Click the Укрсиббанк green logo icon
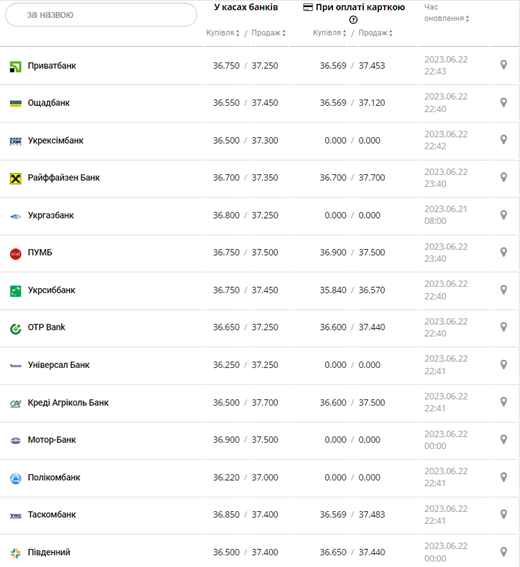Image resolution: width=520 pixels, height=567 pixels. pyautogui.click(x=15, y=291)
